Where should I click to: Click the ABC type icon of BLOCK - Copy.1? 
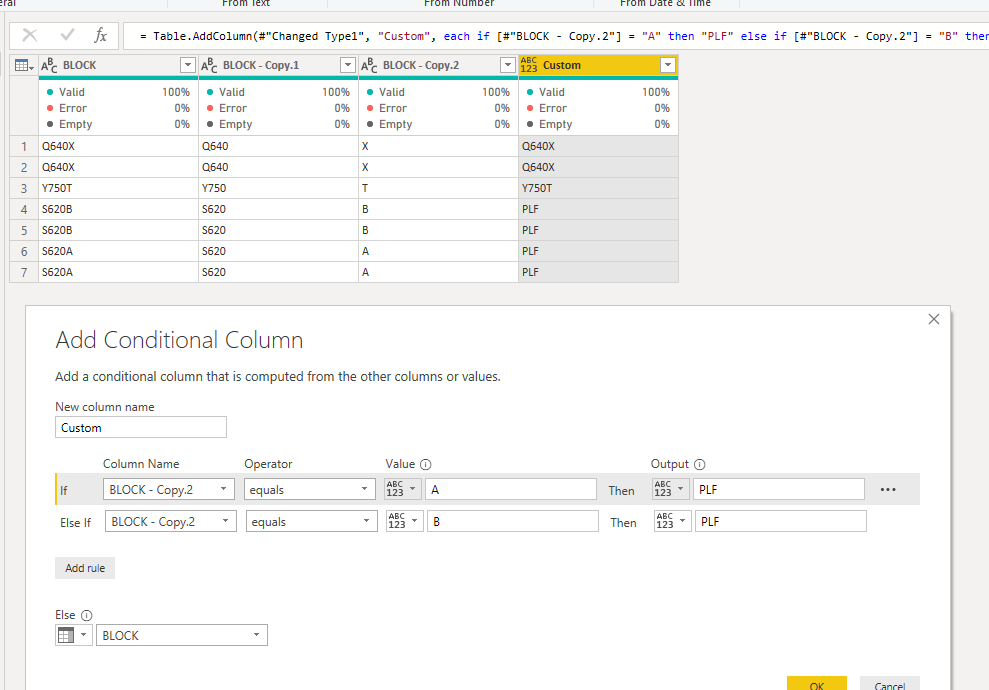pyautogui.click(x=209, y=65)
